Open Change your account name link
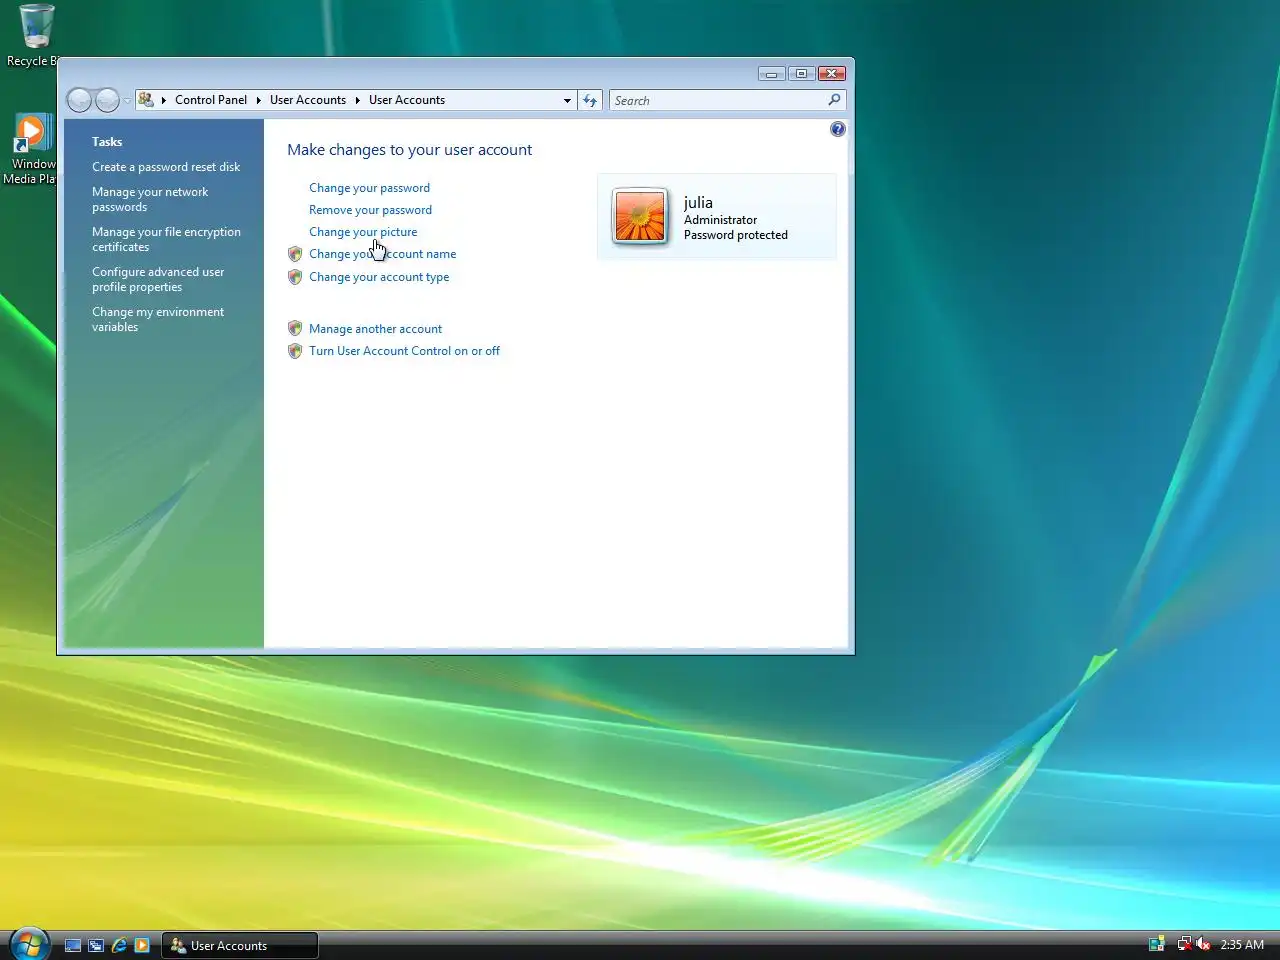 (382, 254)
